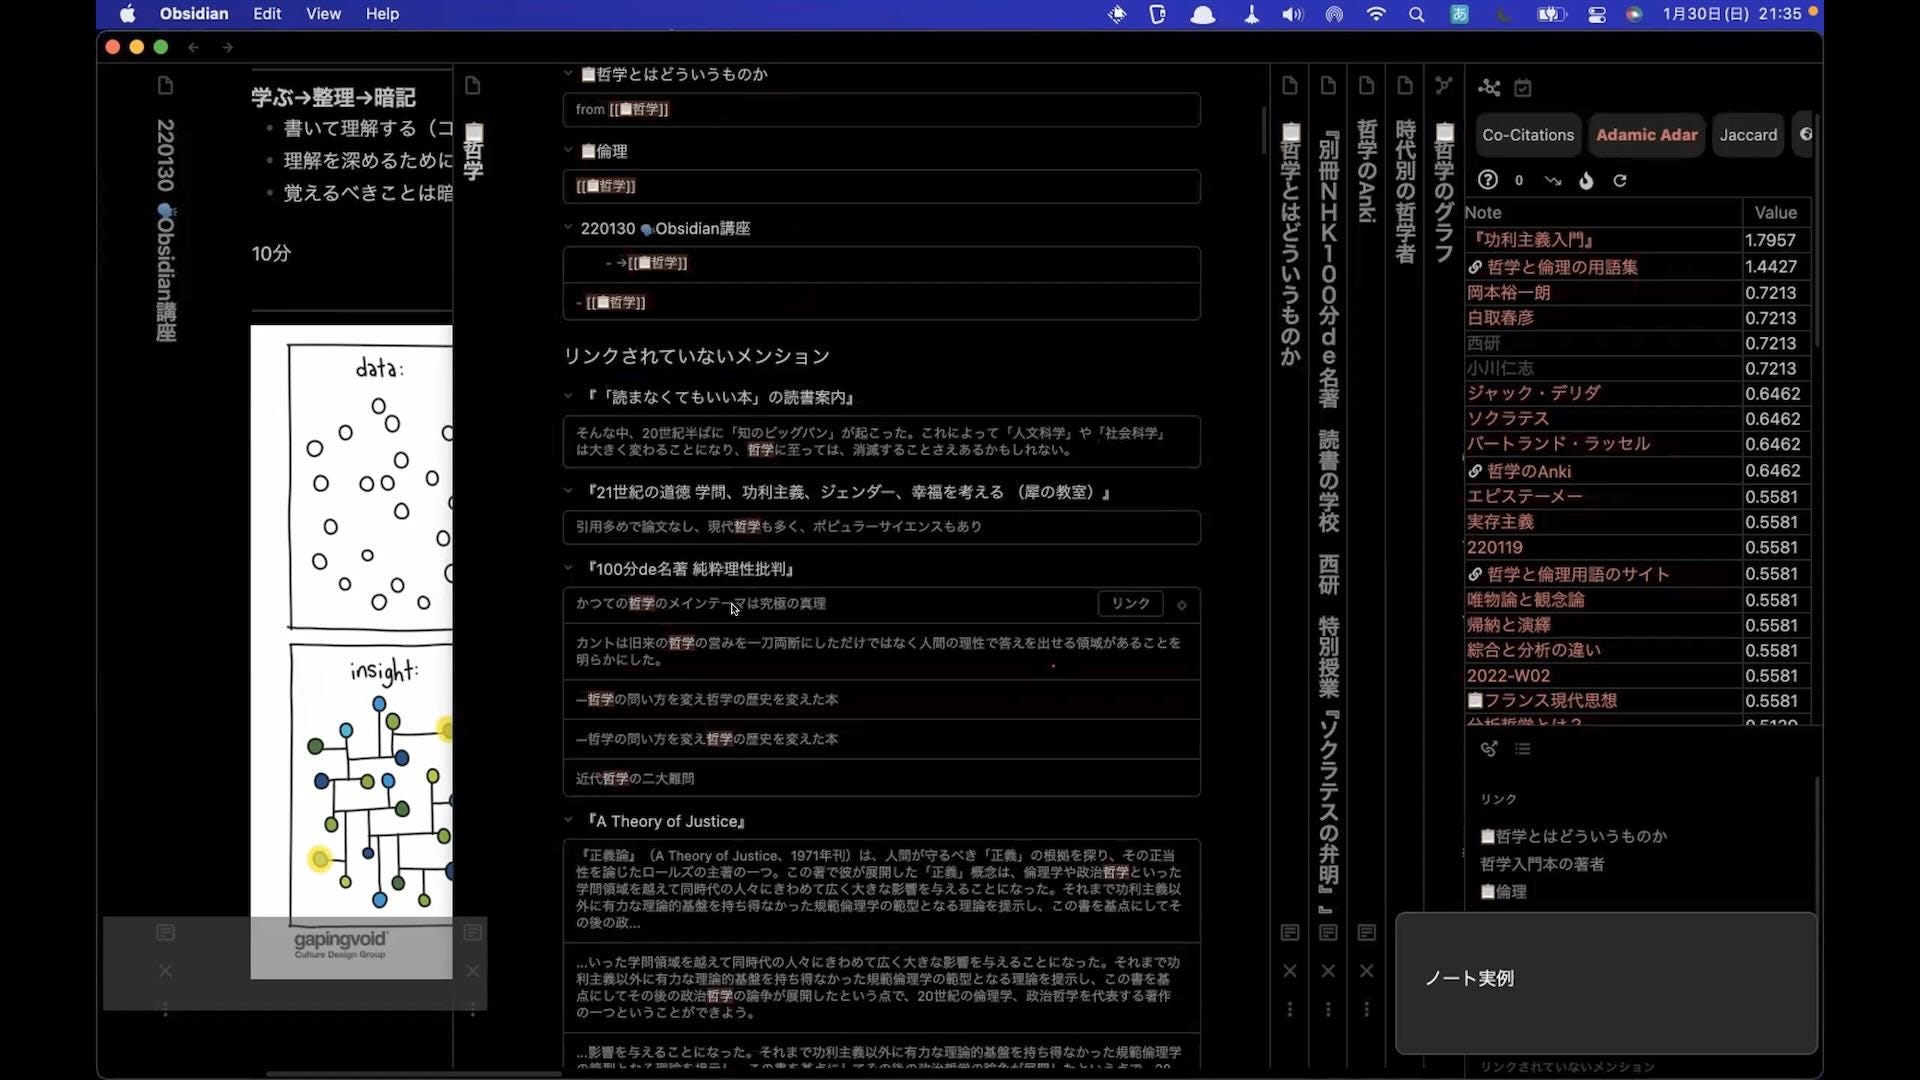This screenshot has width=1920, height=1080.
Task: Collapse the 220130 Obsidian講座 backlink group
Action: tap(568, 228)
